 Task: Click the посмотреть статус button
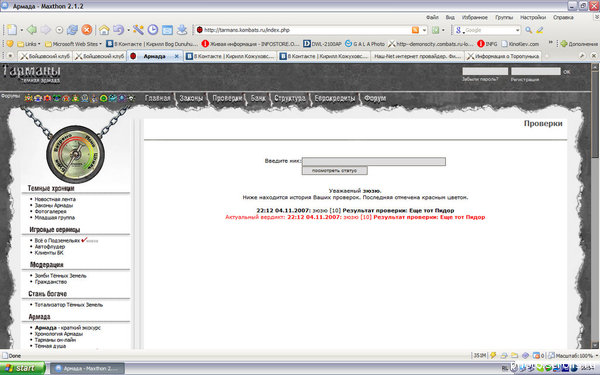pos(334,170)
